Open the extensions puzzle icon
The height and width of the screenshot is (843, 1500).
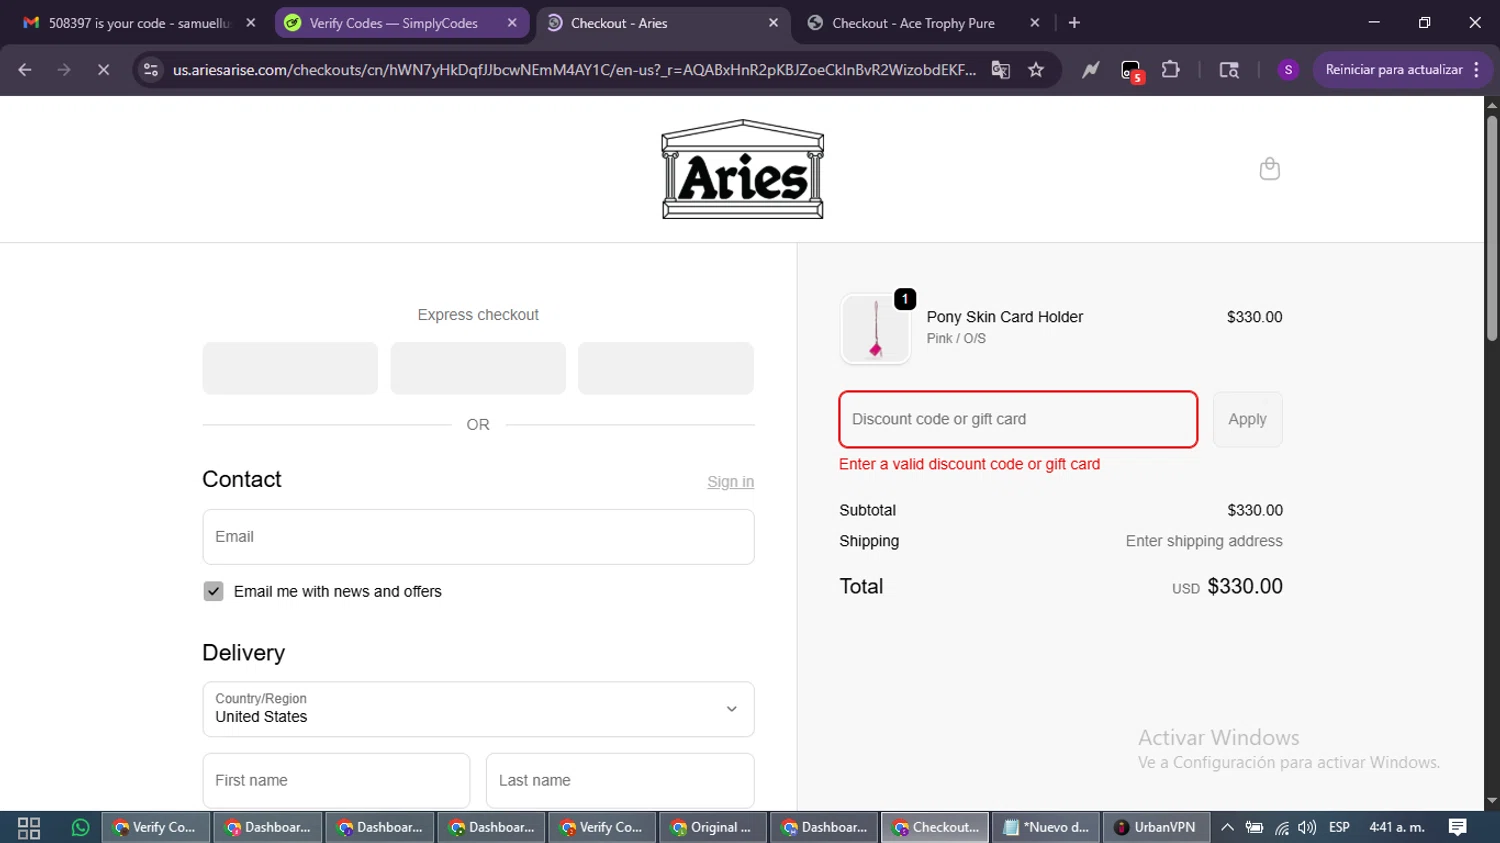coord(1170,69)
